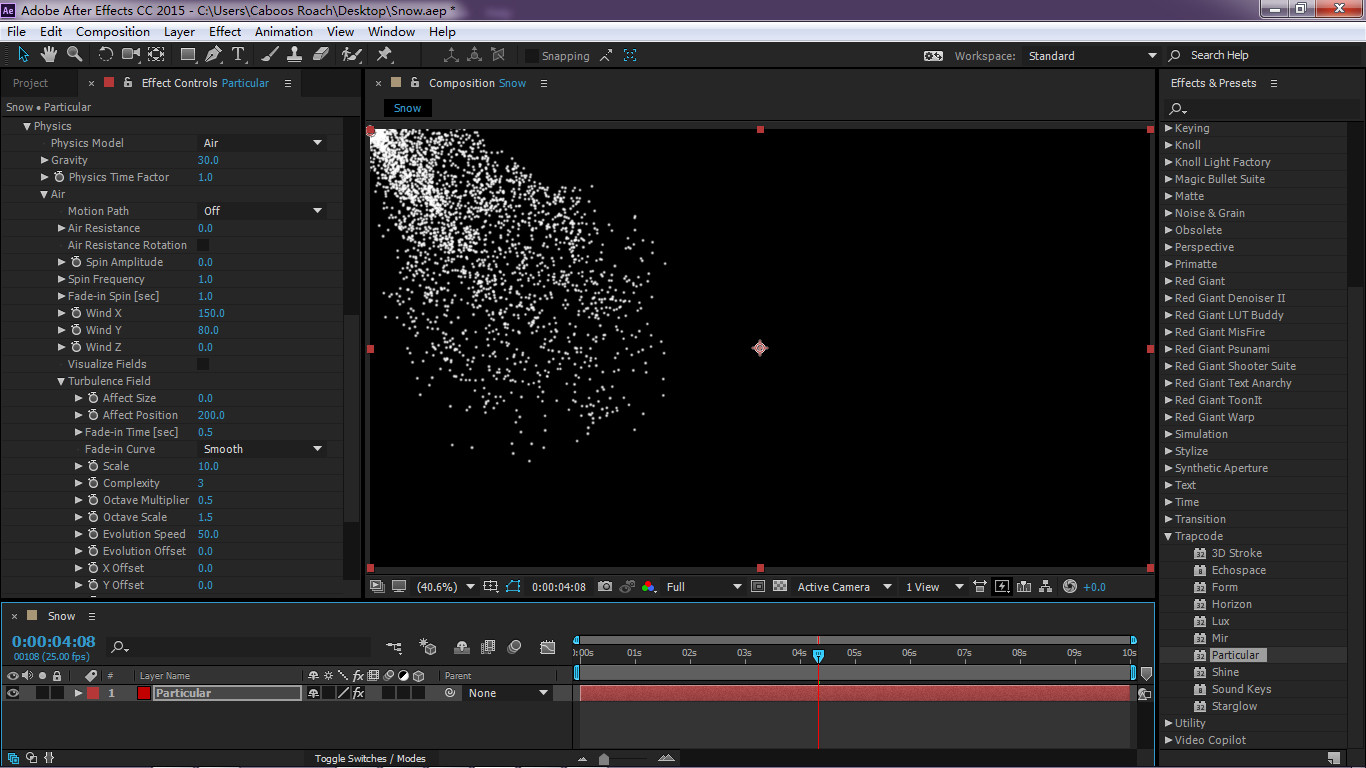Hide the Particular layer with eye icon
This screenshot has width=1366, height=768.
13,693
